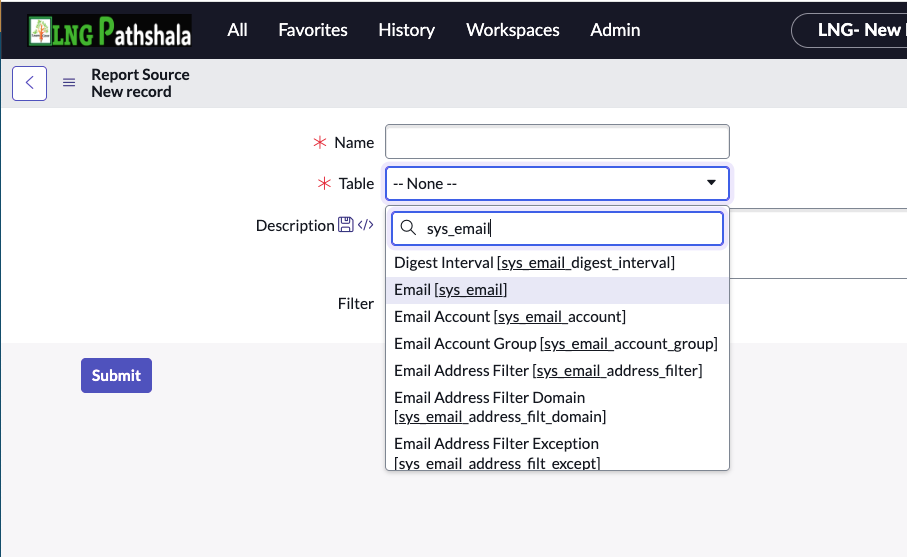Viewport: 907px width, 557px height.
Task: Select Email Address Filter Domain option
Action: tap(557, 407)
